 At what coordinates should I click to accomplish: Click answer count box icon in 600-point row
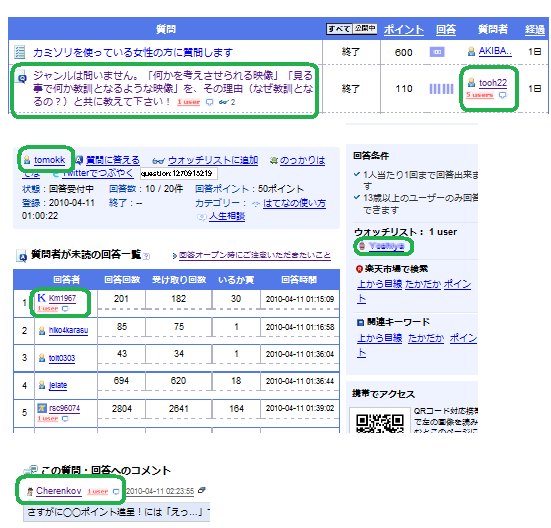click(437, 52)
